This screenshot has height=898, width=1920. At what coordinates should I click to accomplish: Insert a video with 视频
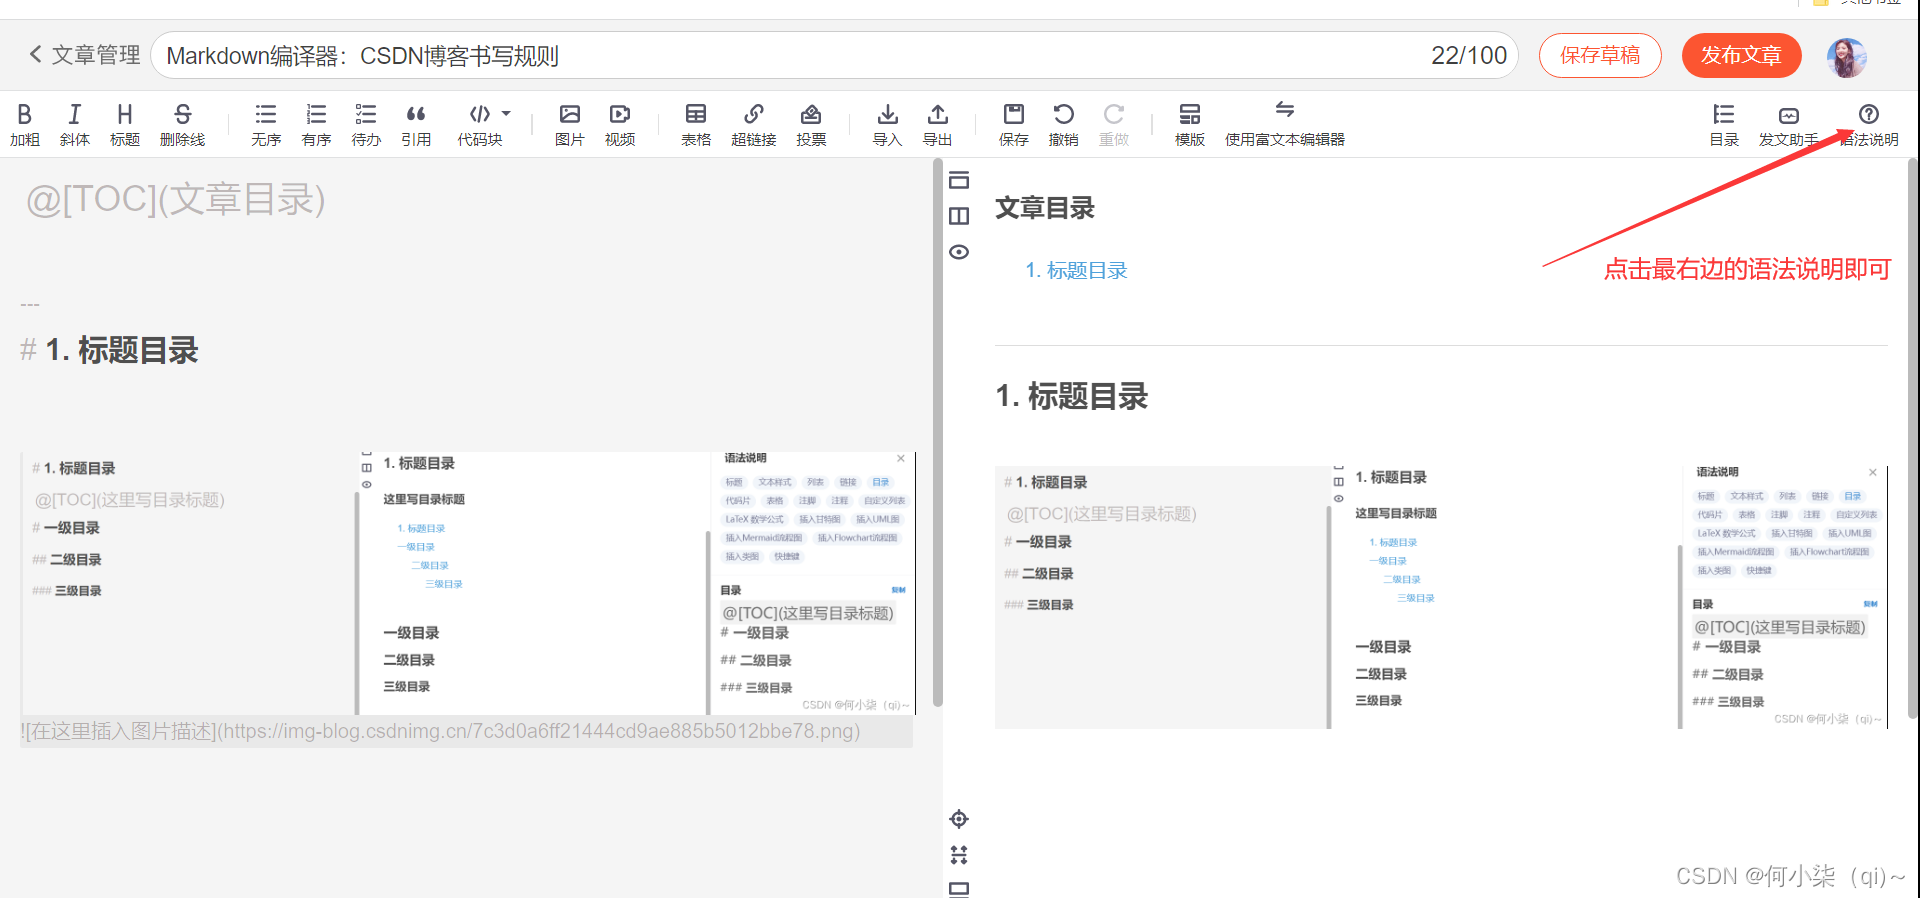tap(620, 125)
